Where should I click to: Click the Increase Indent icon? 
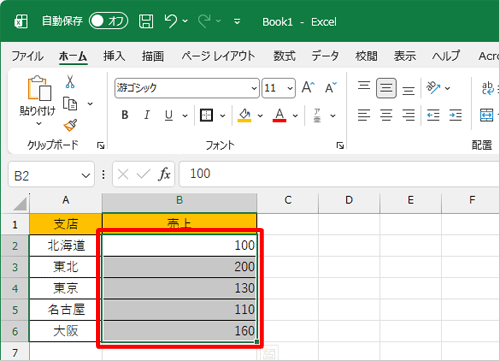coord(455,115)
